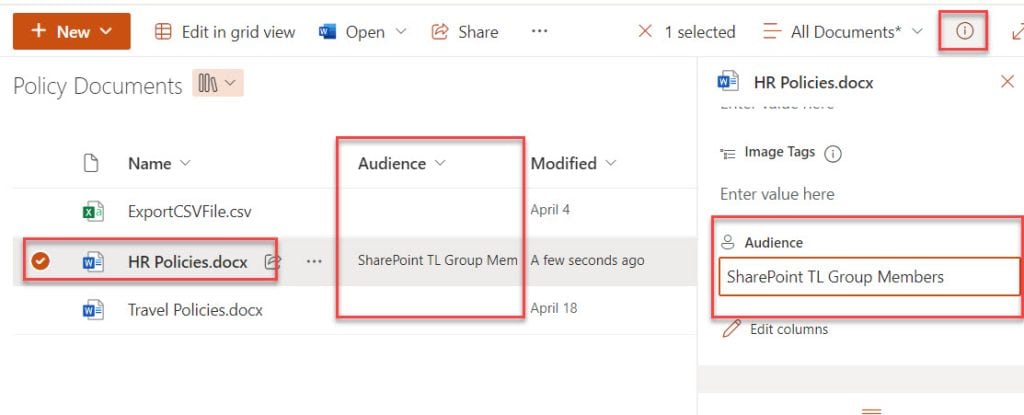Click share icon on HR Policies.docx row
This screenshot has height=415, width=1024.
click(x=272, y=262)
